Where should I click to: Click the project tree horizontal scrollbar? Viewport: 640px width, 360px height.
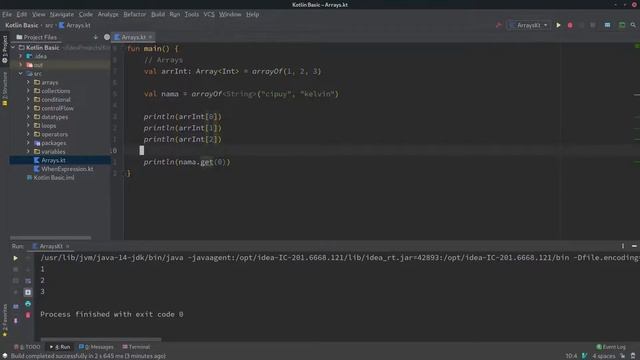[51, 238]
